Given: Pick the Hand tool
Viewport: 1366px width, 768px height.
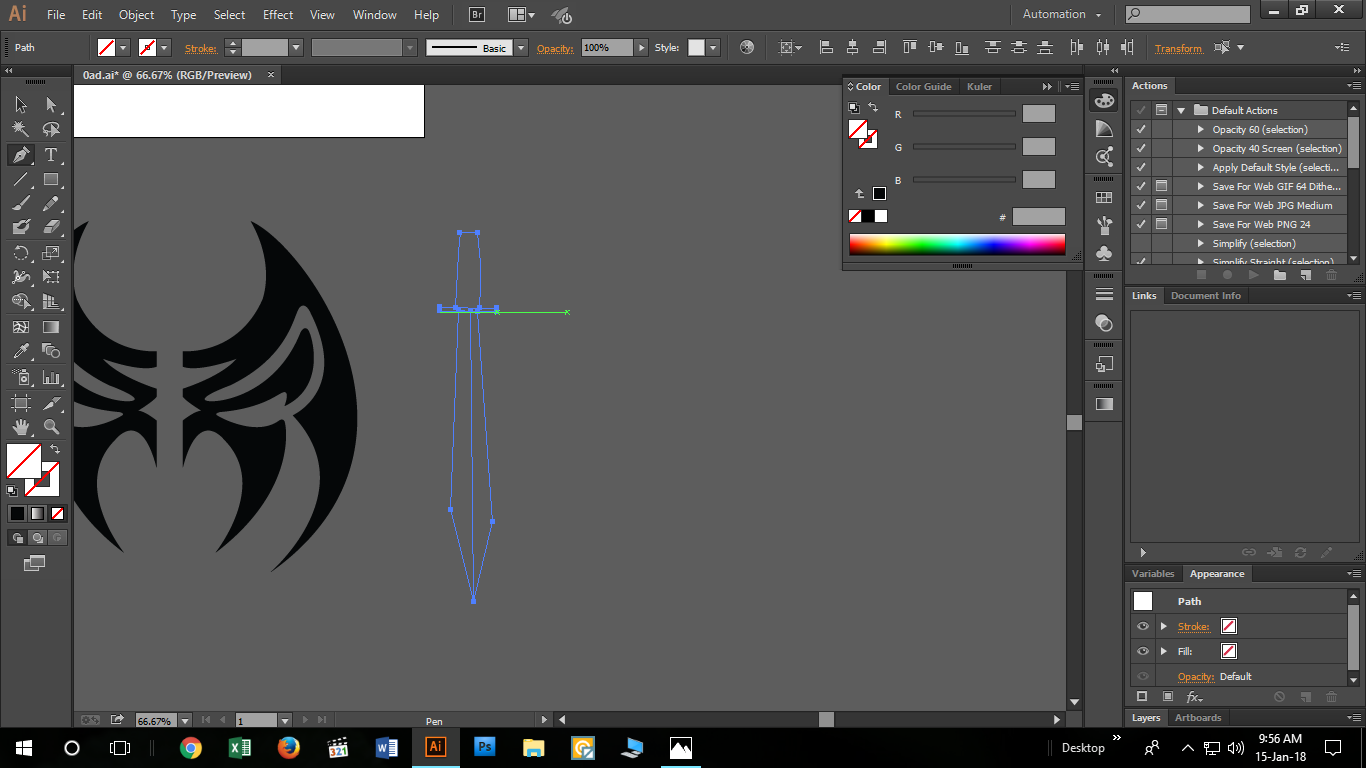Looking at the screenshot, I should pos(20,427).
